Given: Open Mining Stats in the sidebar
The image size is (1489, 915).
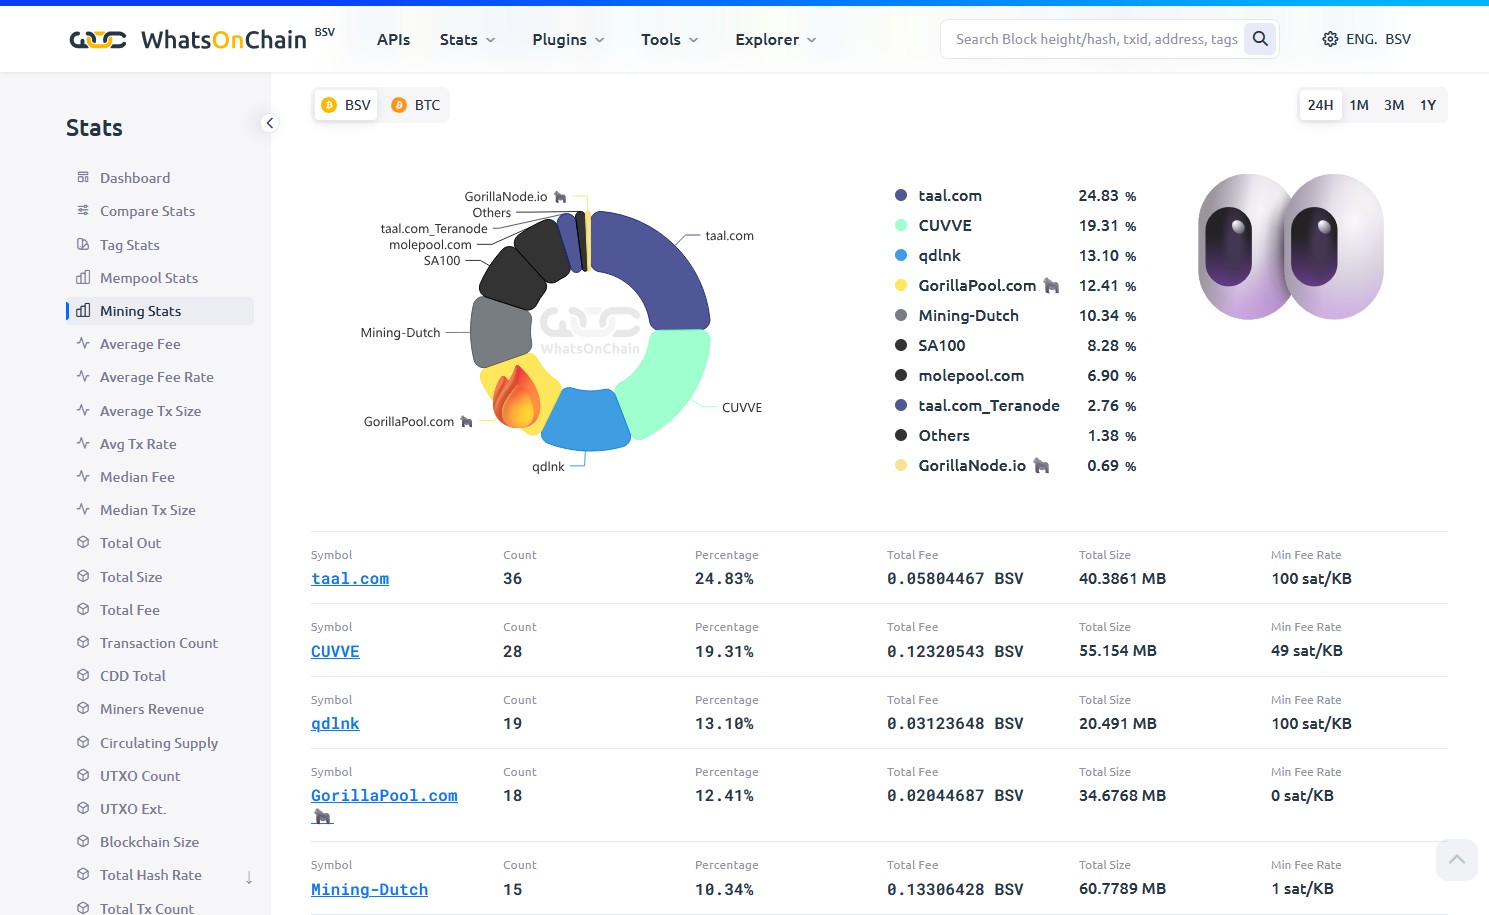Looking at the screenshot, I should [160, 311].
